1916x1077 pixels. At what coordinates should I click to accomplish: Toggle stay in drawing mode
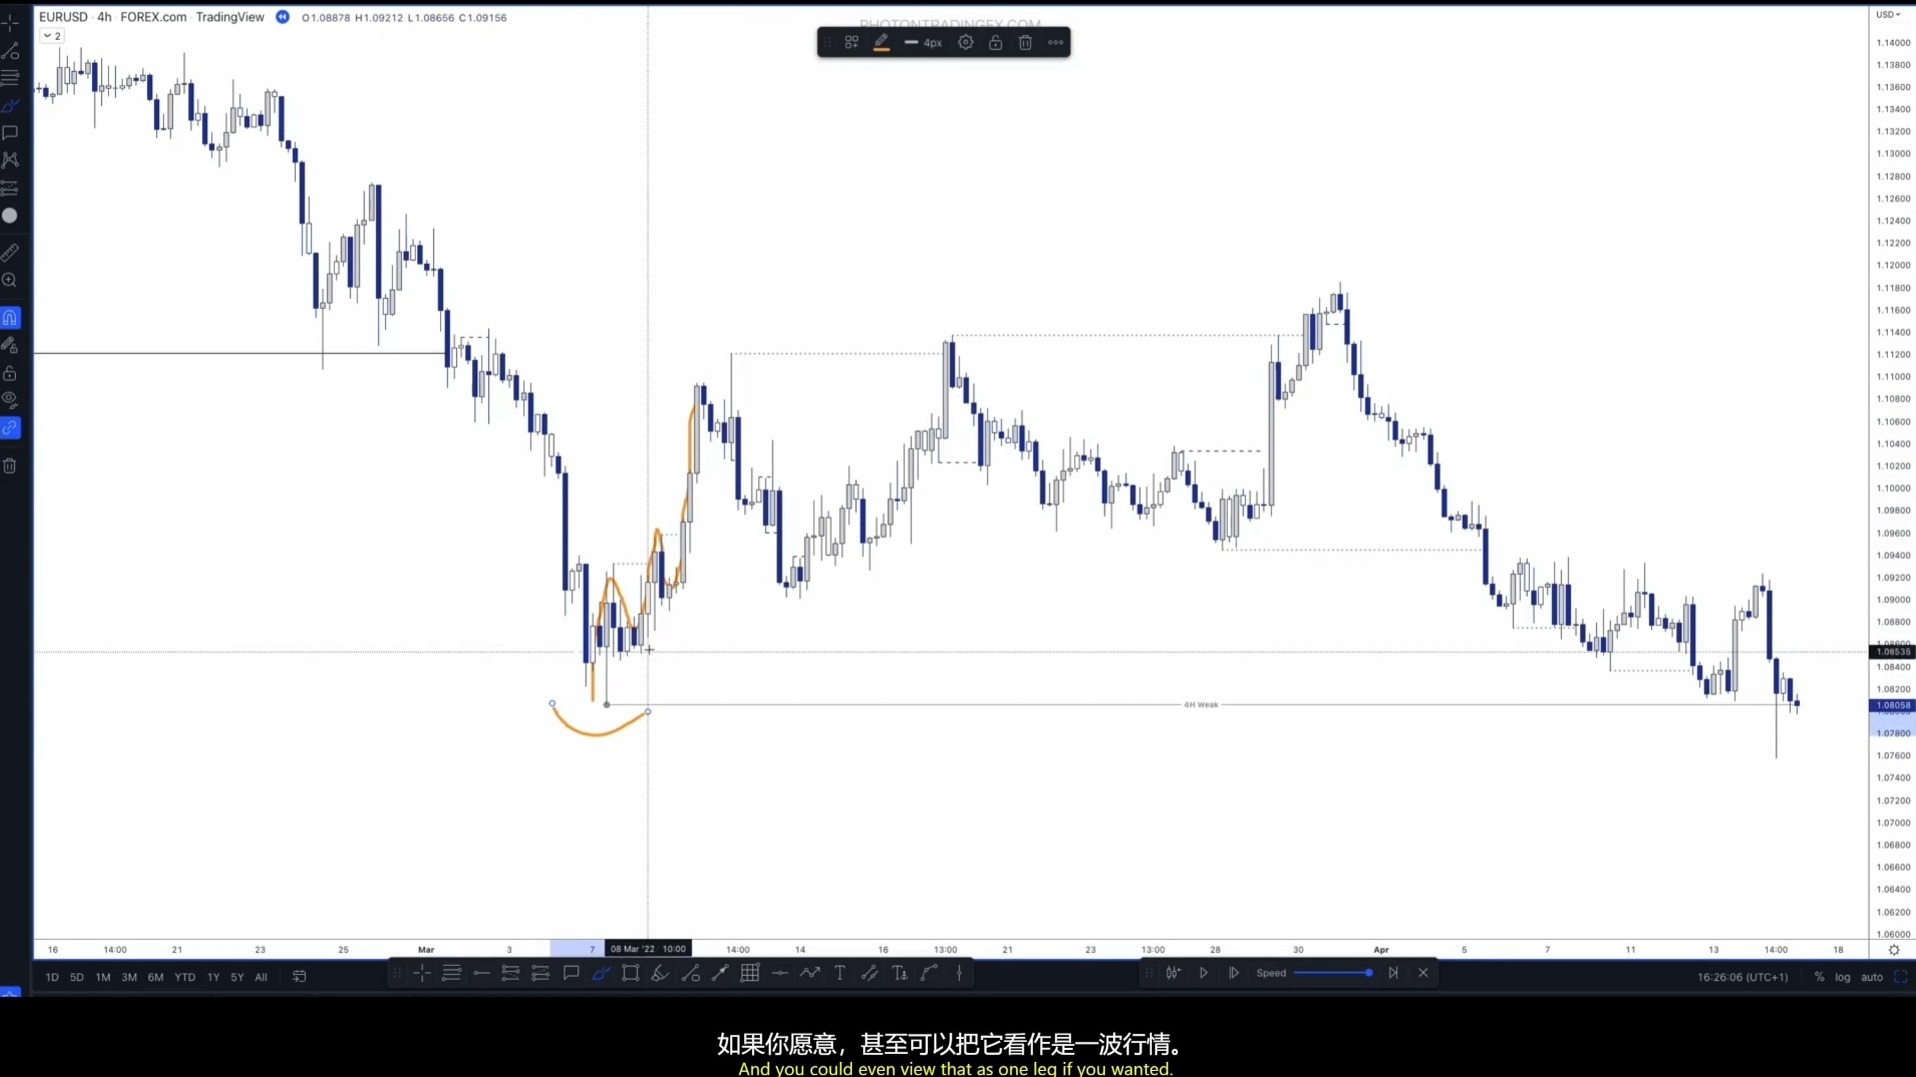10,346
